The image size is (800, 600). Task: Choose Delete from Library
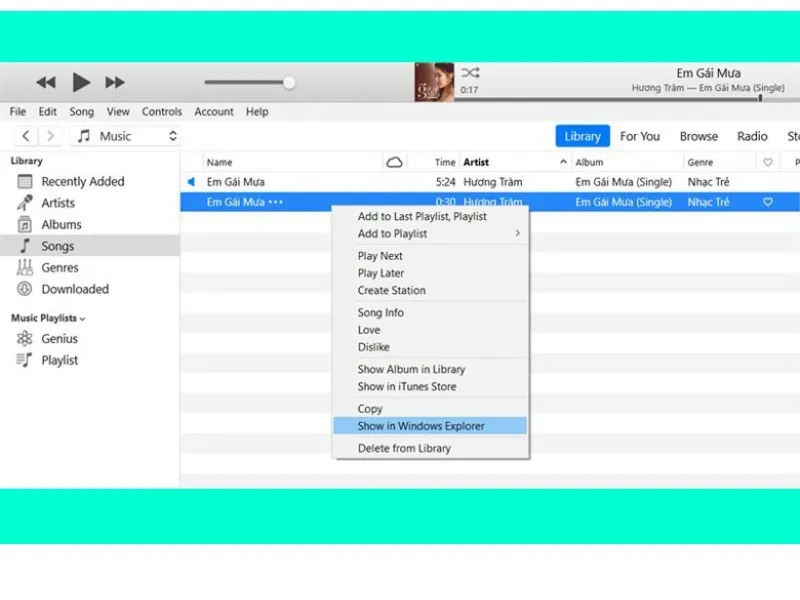click(404, 448)
